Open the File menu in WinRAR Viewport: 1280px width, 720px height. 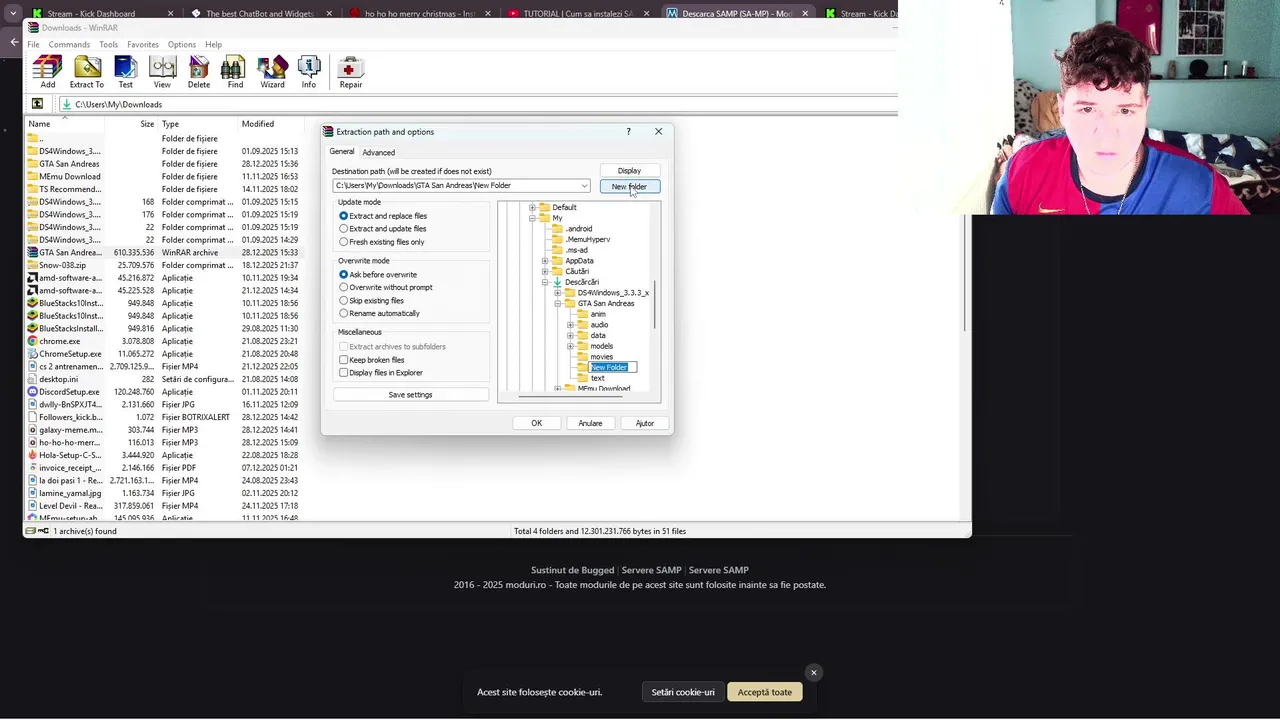tap(33, 45)
